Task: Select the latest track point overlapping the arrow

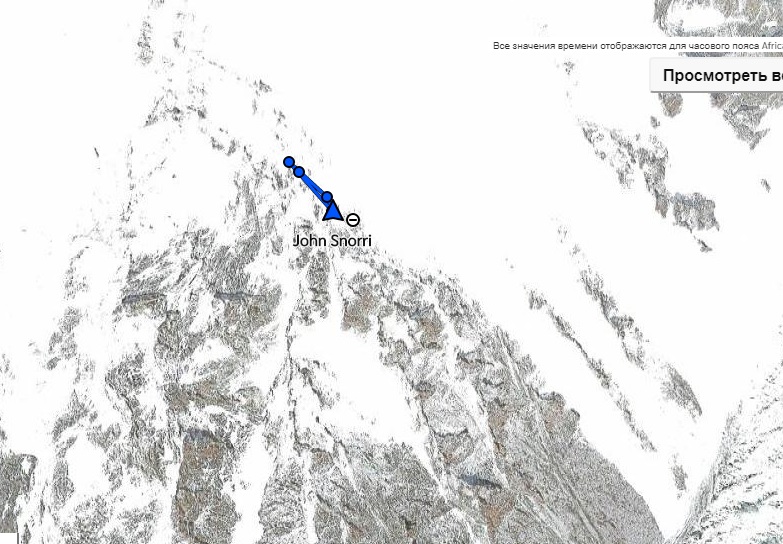Action: tap(327, 197)
